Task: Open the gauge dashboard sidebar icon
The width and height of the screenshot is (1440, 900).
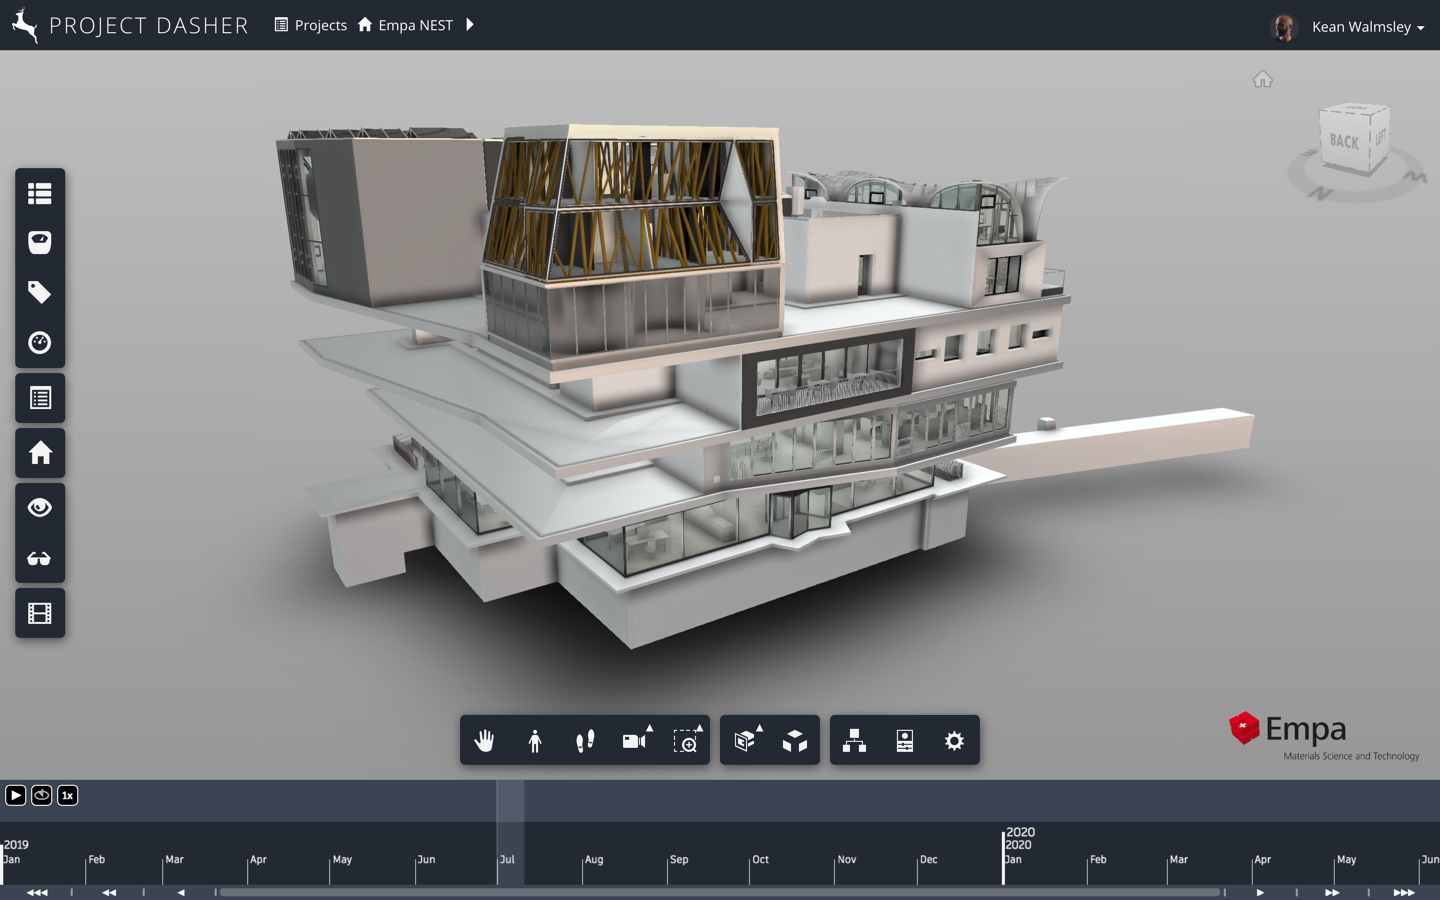Action: (40, 343)
